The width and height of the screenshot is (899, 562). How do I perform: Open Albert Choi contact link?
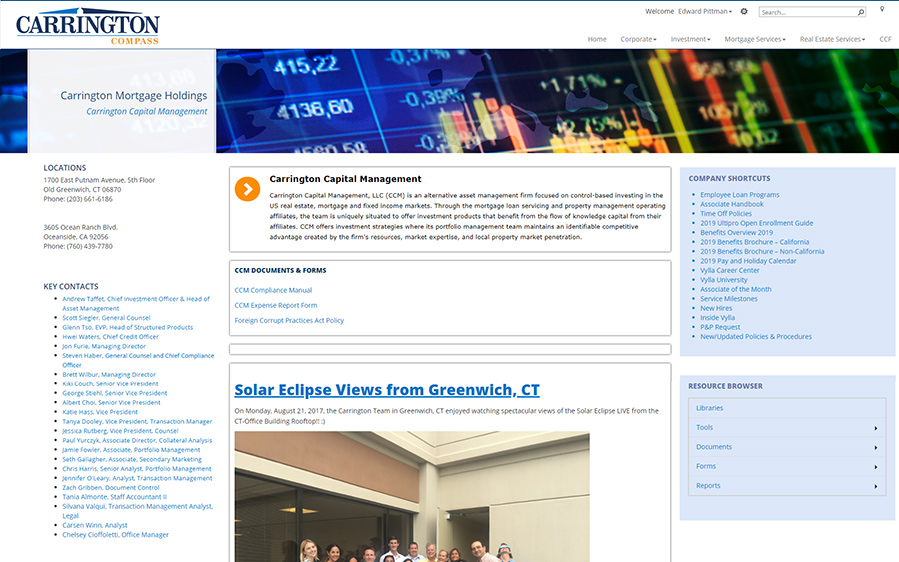coord(111,403)
